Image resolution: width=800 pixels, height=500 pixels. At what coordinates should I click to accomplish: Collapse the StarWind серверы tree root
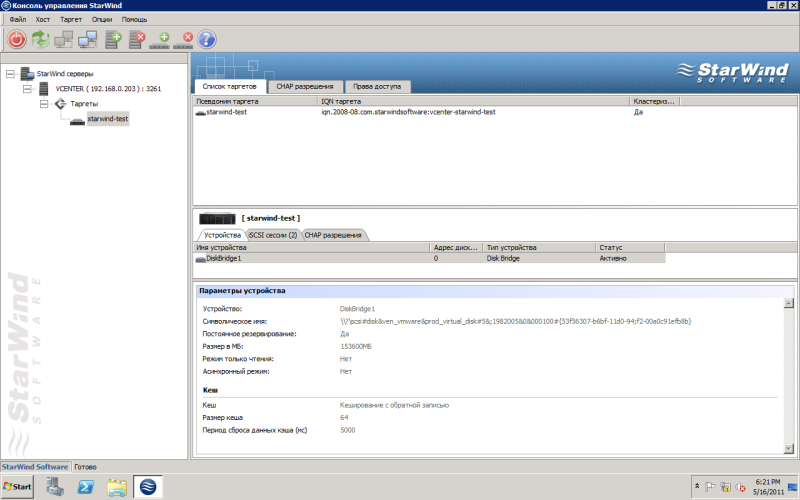click(x=10, y=74)
